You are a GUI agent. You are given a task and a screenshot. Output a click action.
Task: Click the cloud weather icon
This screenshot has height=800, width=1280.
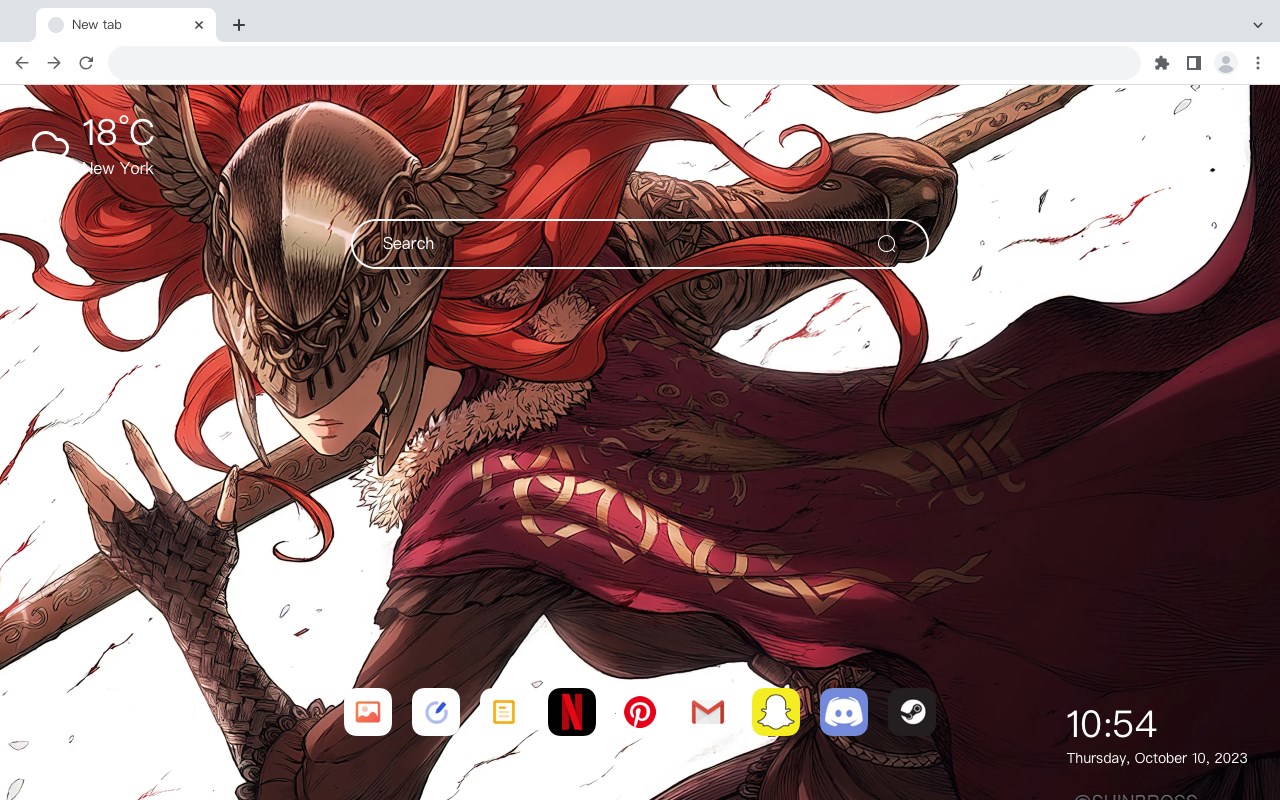click(x=50, y=147)
